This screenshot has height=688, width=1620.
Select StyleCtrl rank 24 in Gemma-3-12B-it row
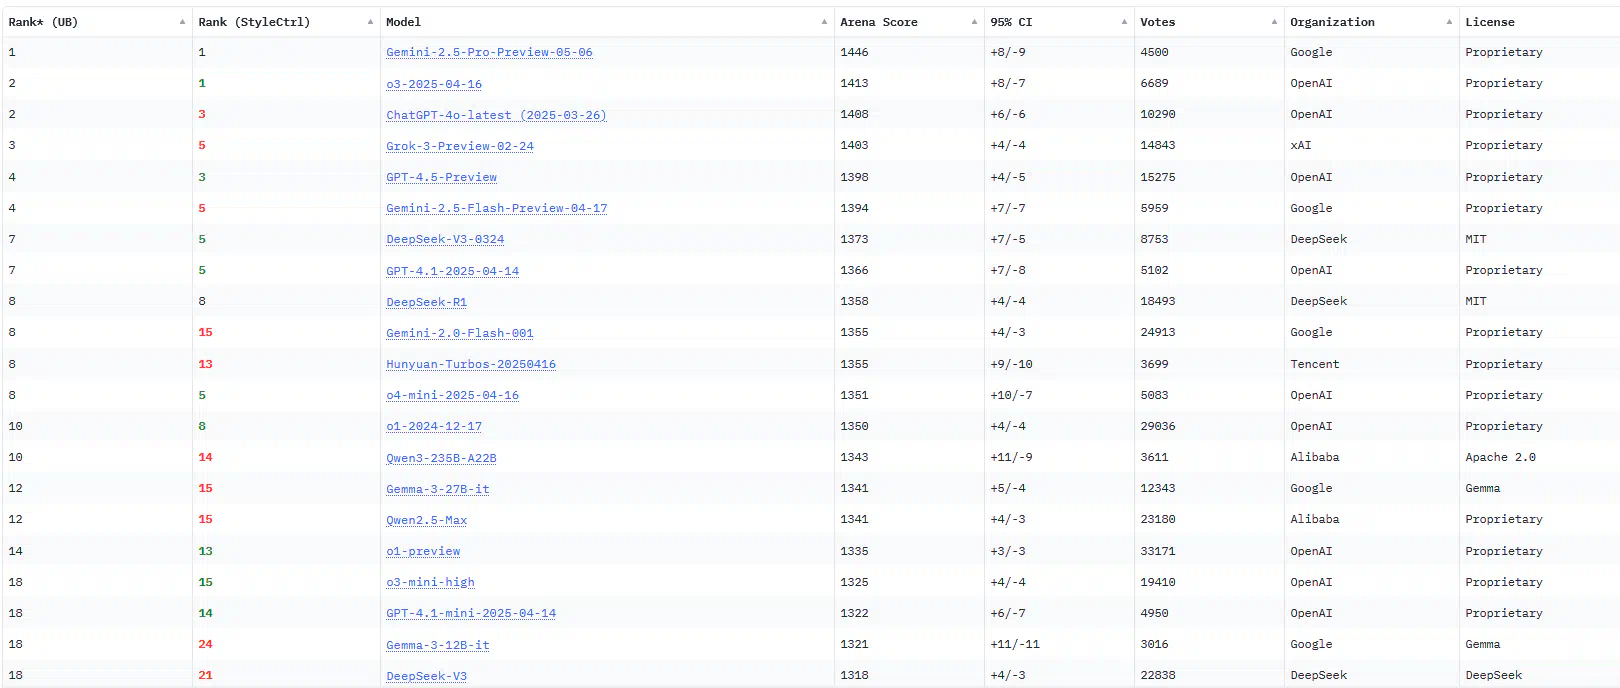(205, 644)
